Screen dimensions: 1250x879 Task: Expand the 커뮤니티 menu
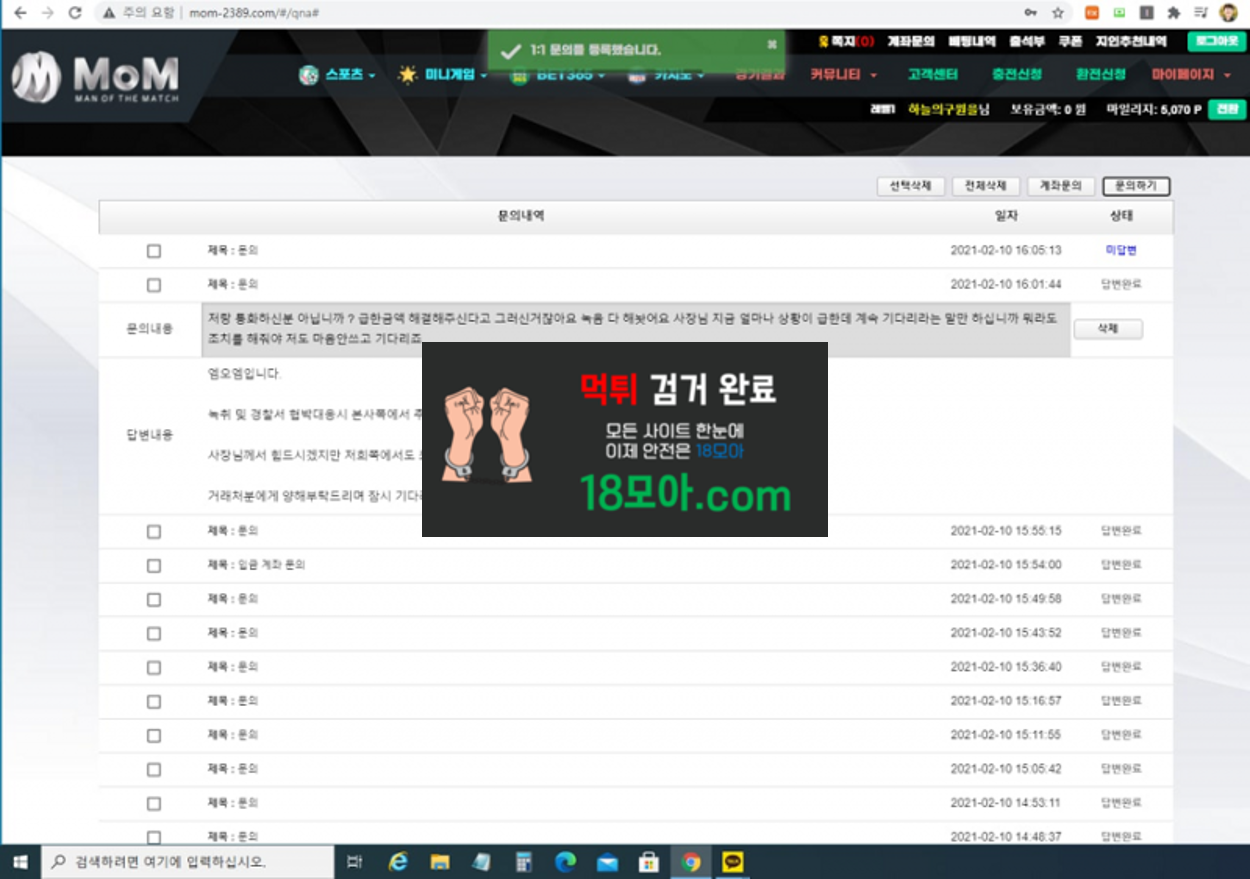pyautogui.click(x=843, y=75)
